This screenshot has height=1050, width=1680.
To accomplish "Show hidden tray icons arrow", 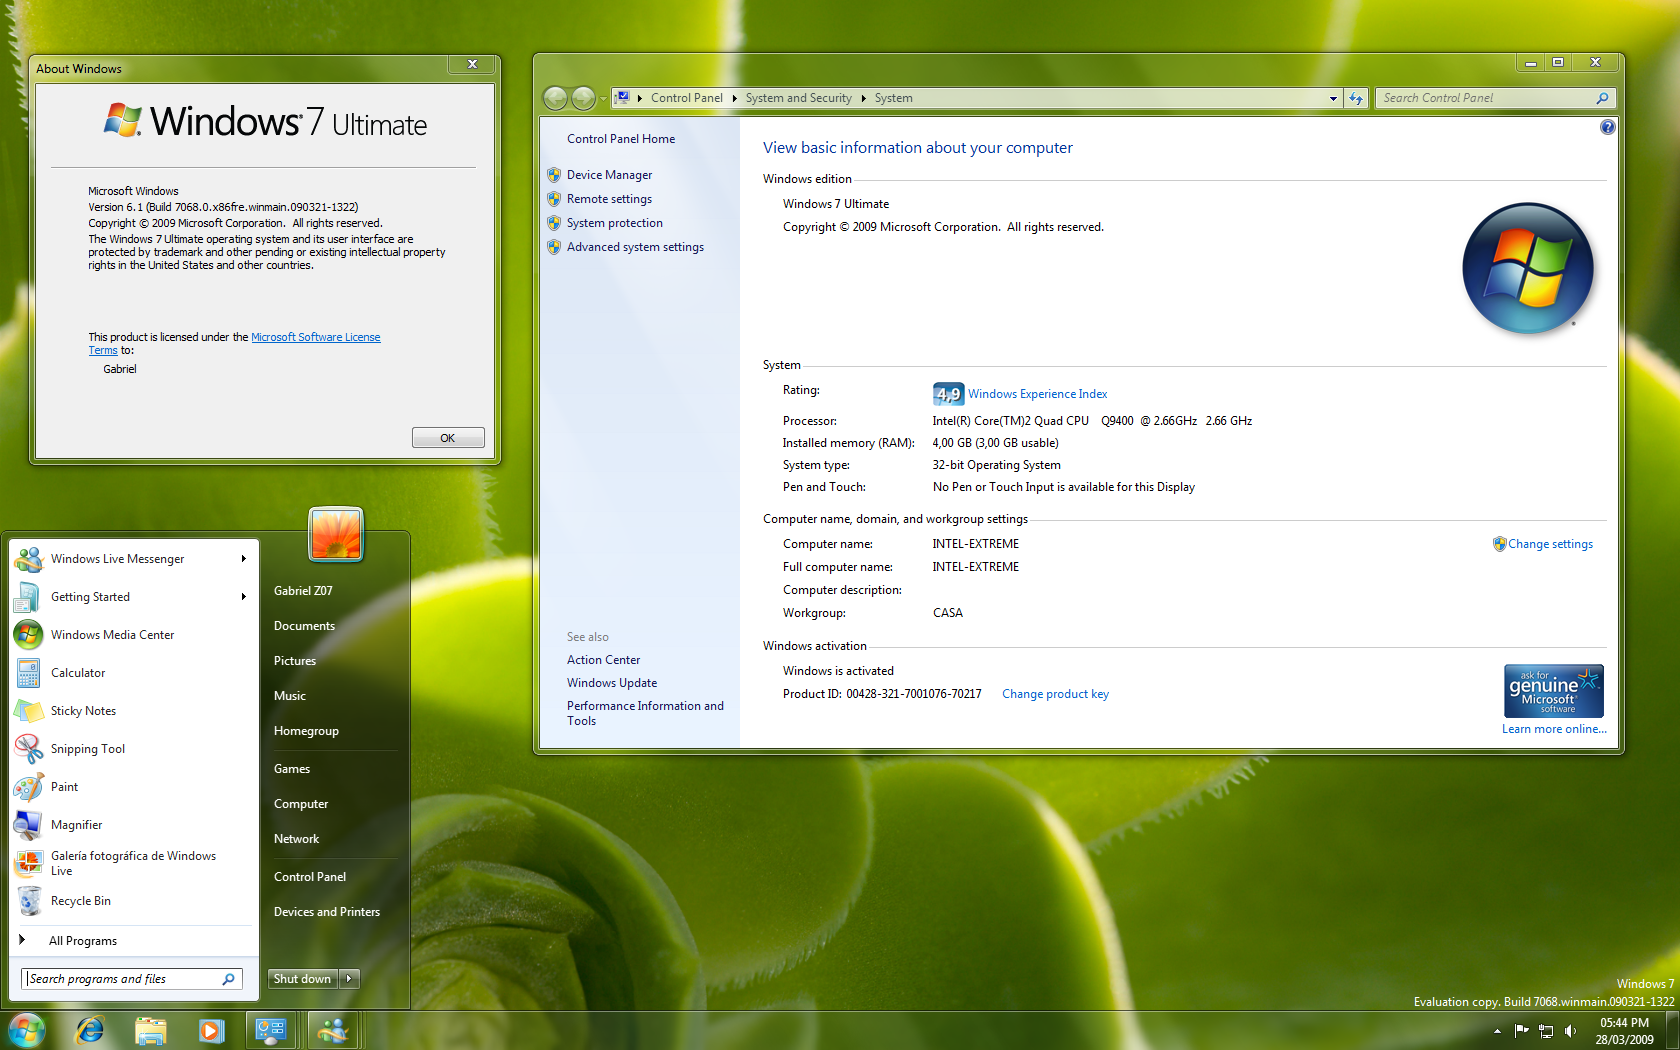I will click(1497, 1031).
